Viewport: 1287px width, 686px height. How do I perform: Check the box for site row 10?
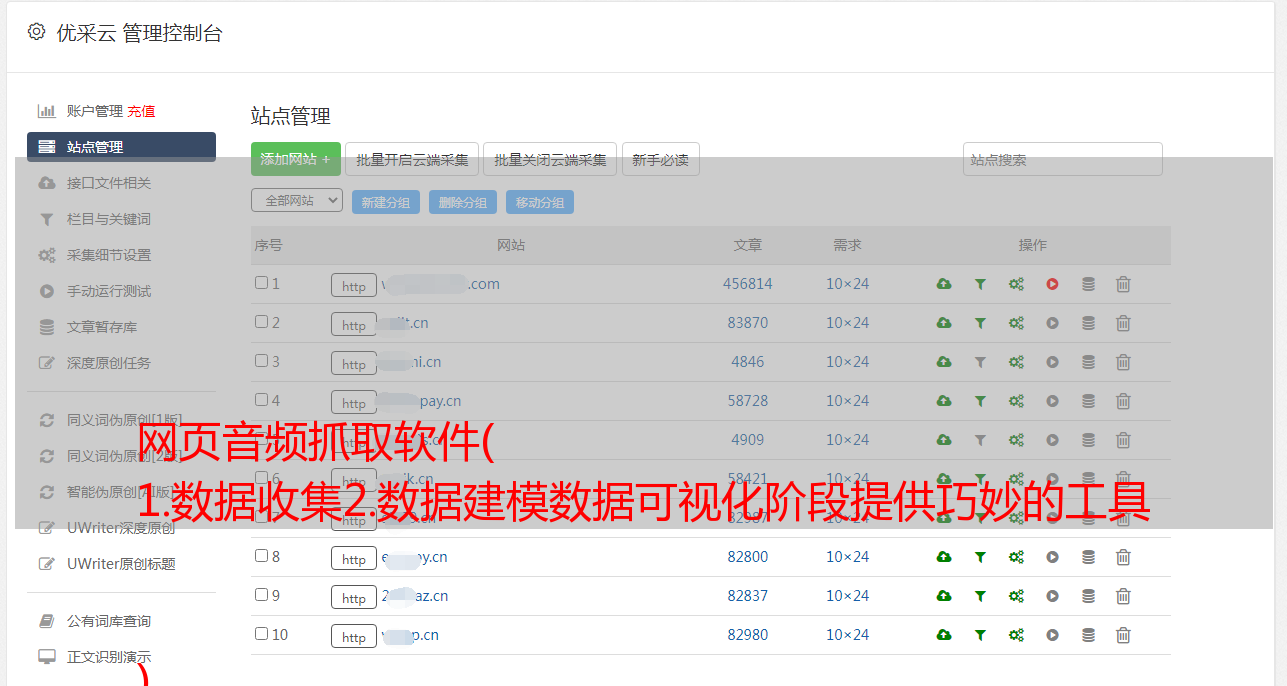tap(261, 634)
